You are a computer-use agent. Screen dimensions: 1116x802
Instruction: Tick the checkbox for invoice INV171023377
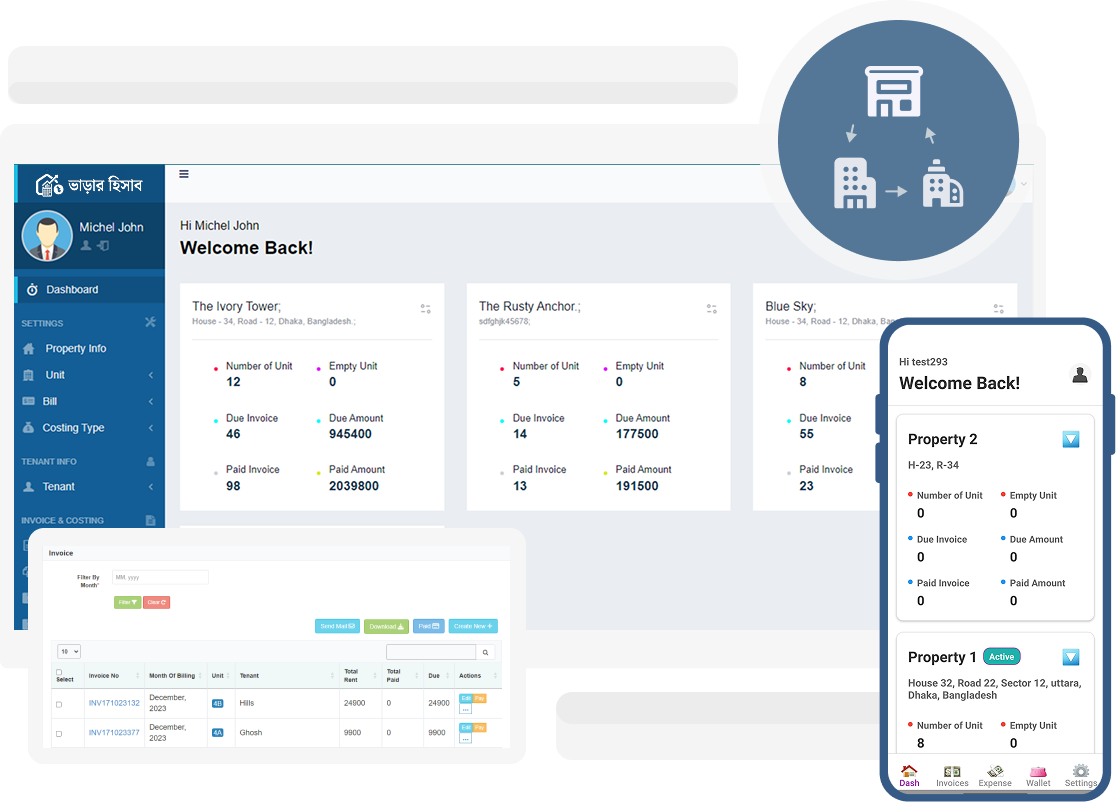59,734
